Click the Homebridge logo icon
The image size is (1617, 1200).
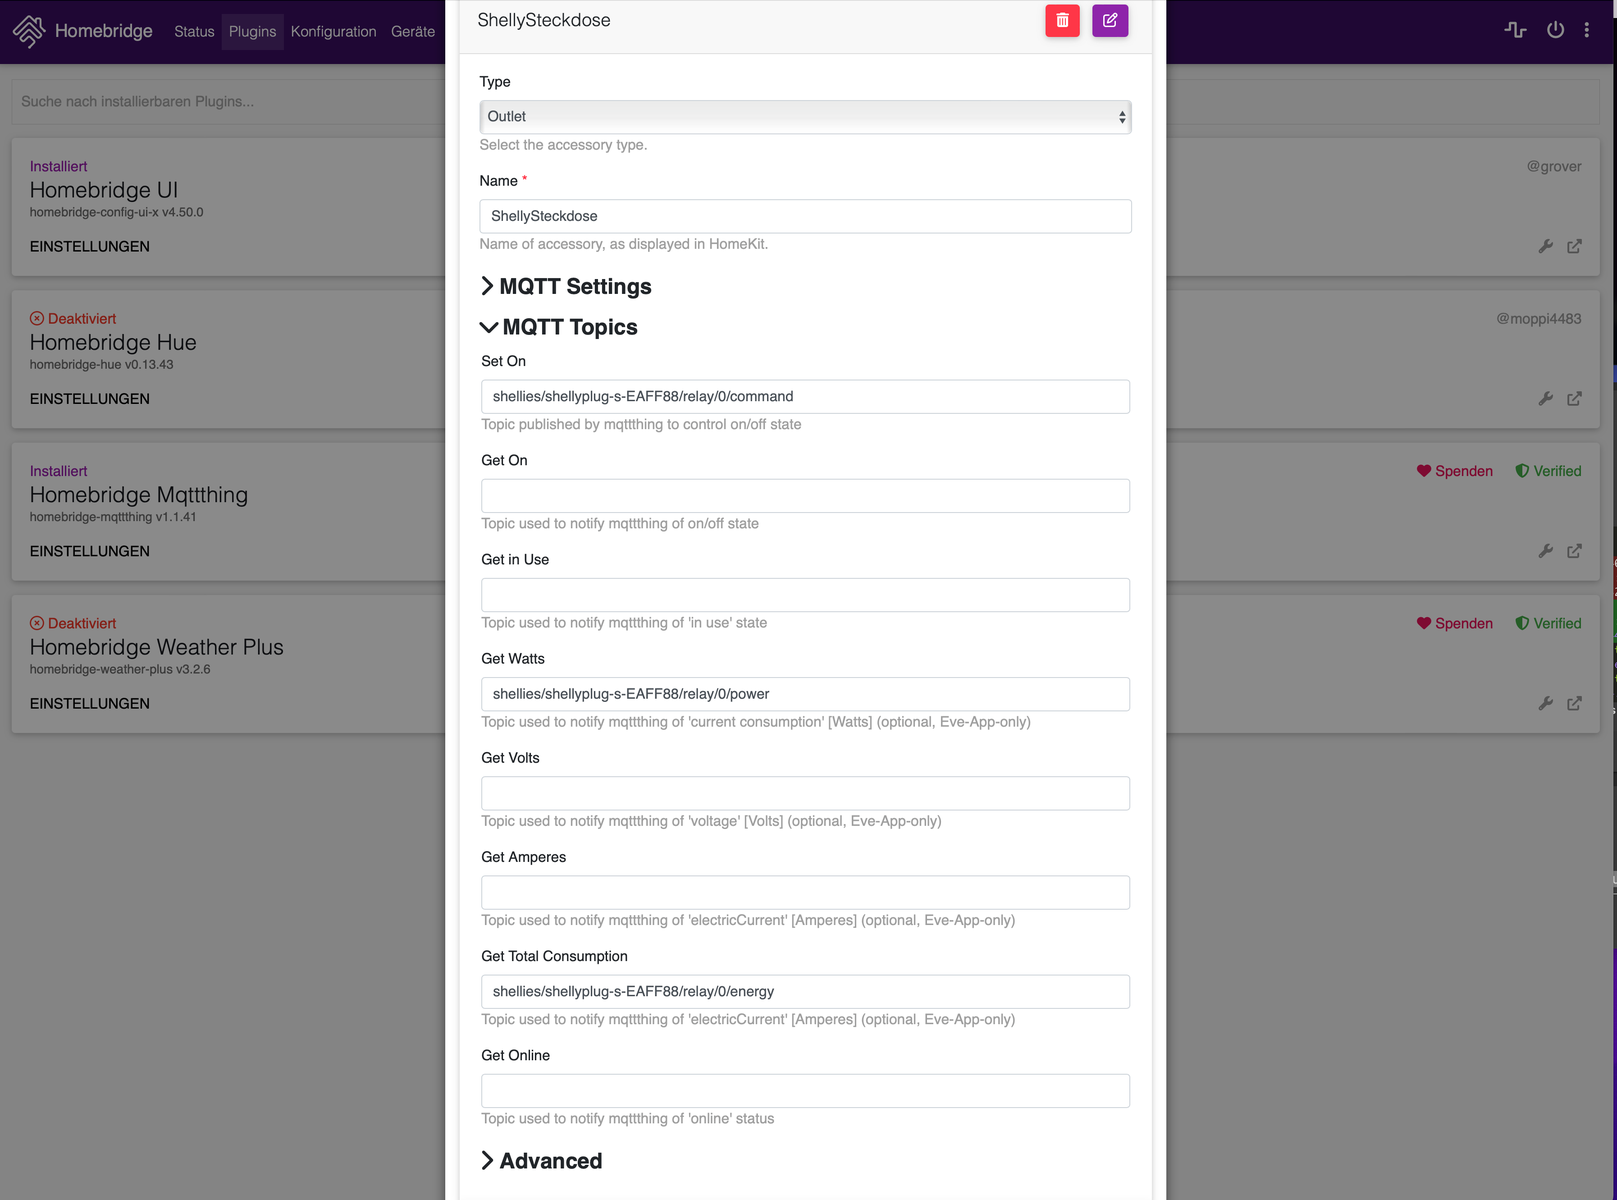click(x=29, y=31)
